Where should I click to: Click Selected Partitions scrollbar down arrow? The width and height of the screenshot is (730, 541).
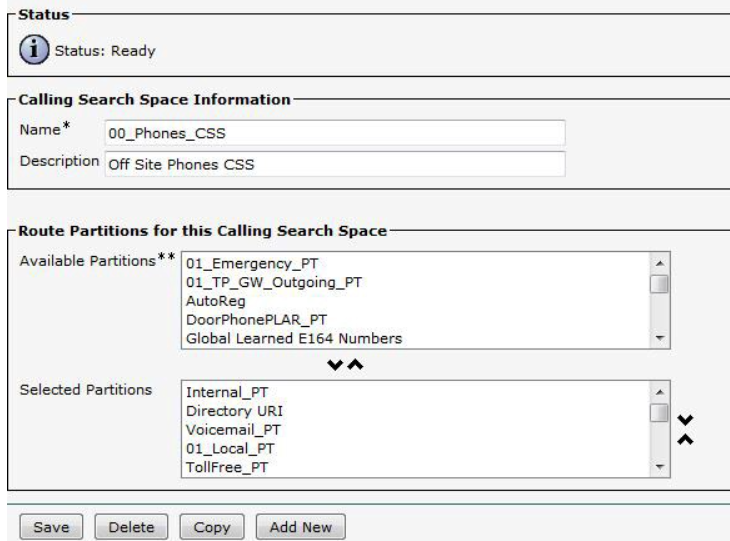tap(659, 467)
